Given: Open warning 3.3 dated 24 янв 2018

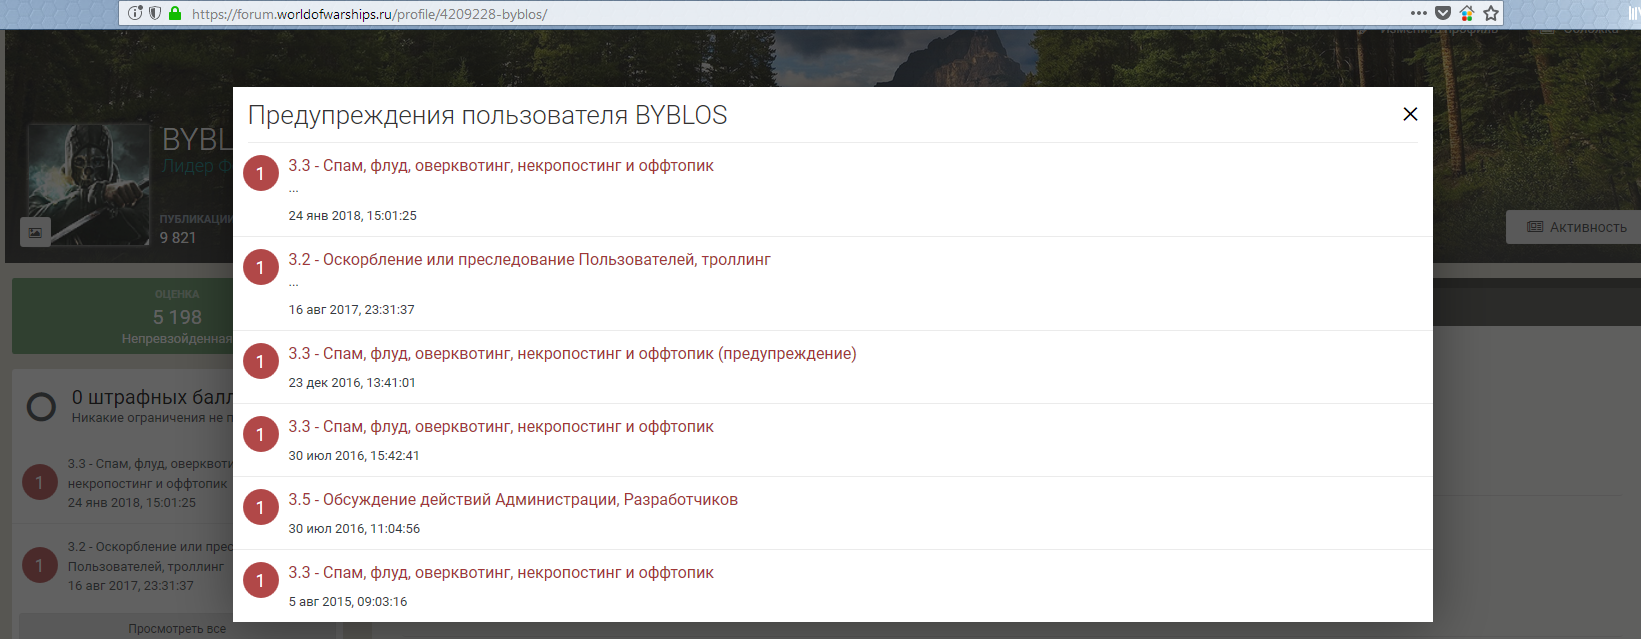Looking at the screenshot, I should tap(500, 166).
